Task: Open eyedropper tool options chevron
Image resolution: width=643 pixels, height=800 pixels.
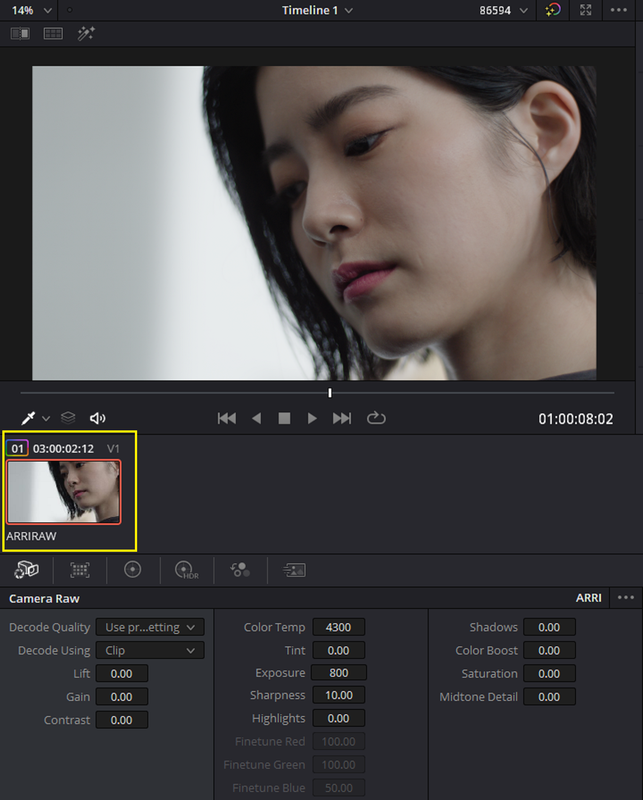Action: pos(46,418)
